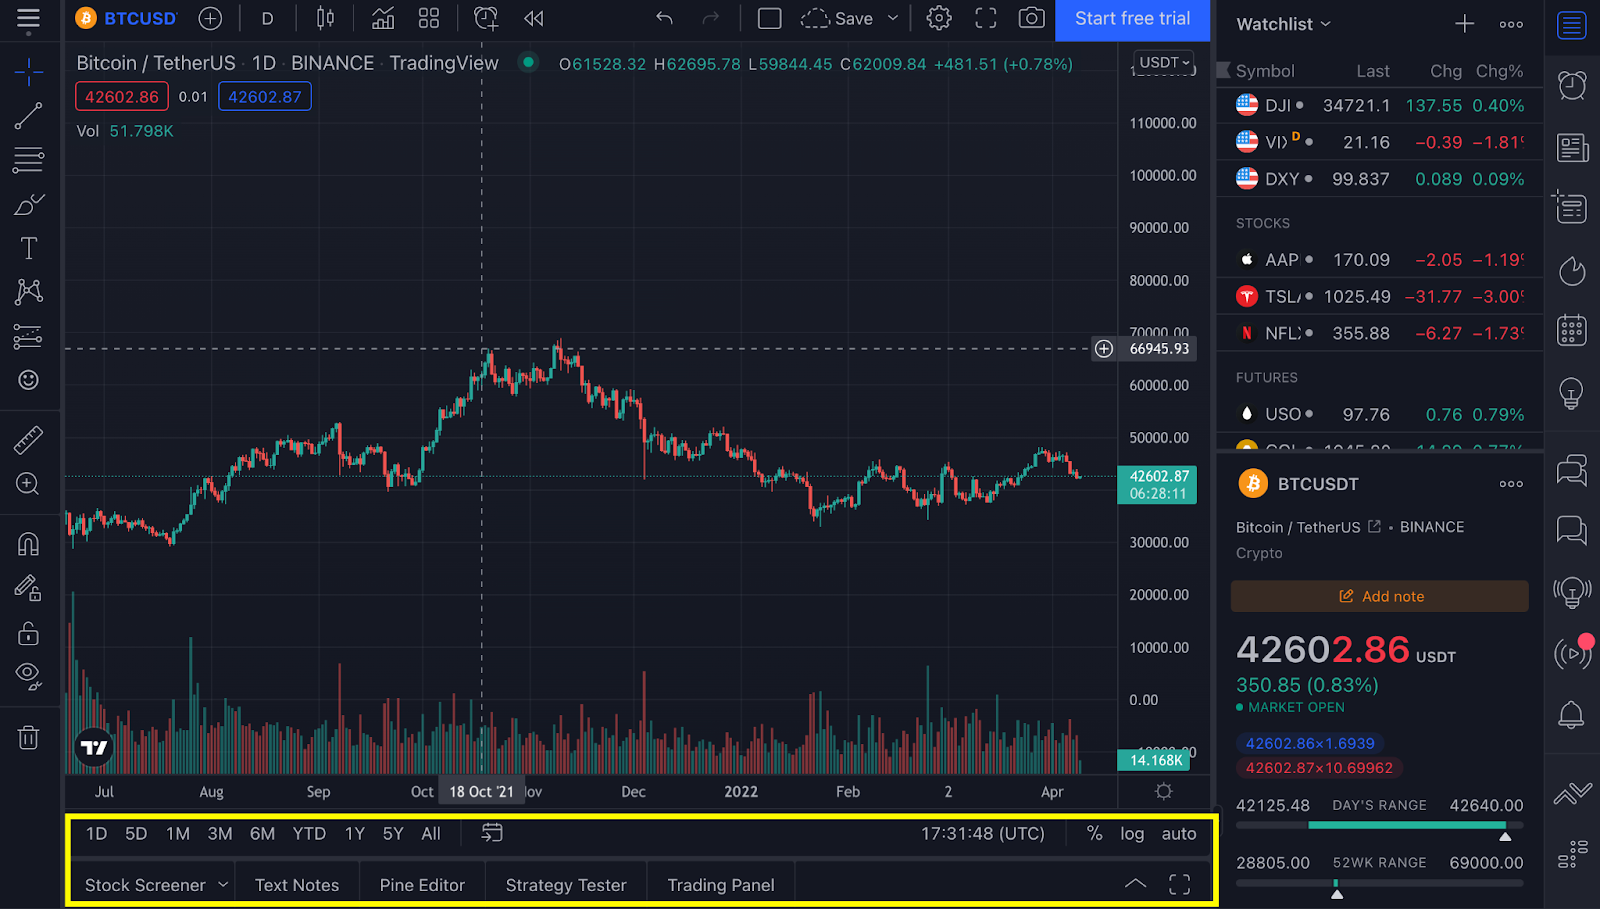This screenshot has width=1600, height=909.
Task: Save the chart layout
Action: (x=838, y=18)
